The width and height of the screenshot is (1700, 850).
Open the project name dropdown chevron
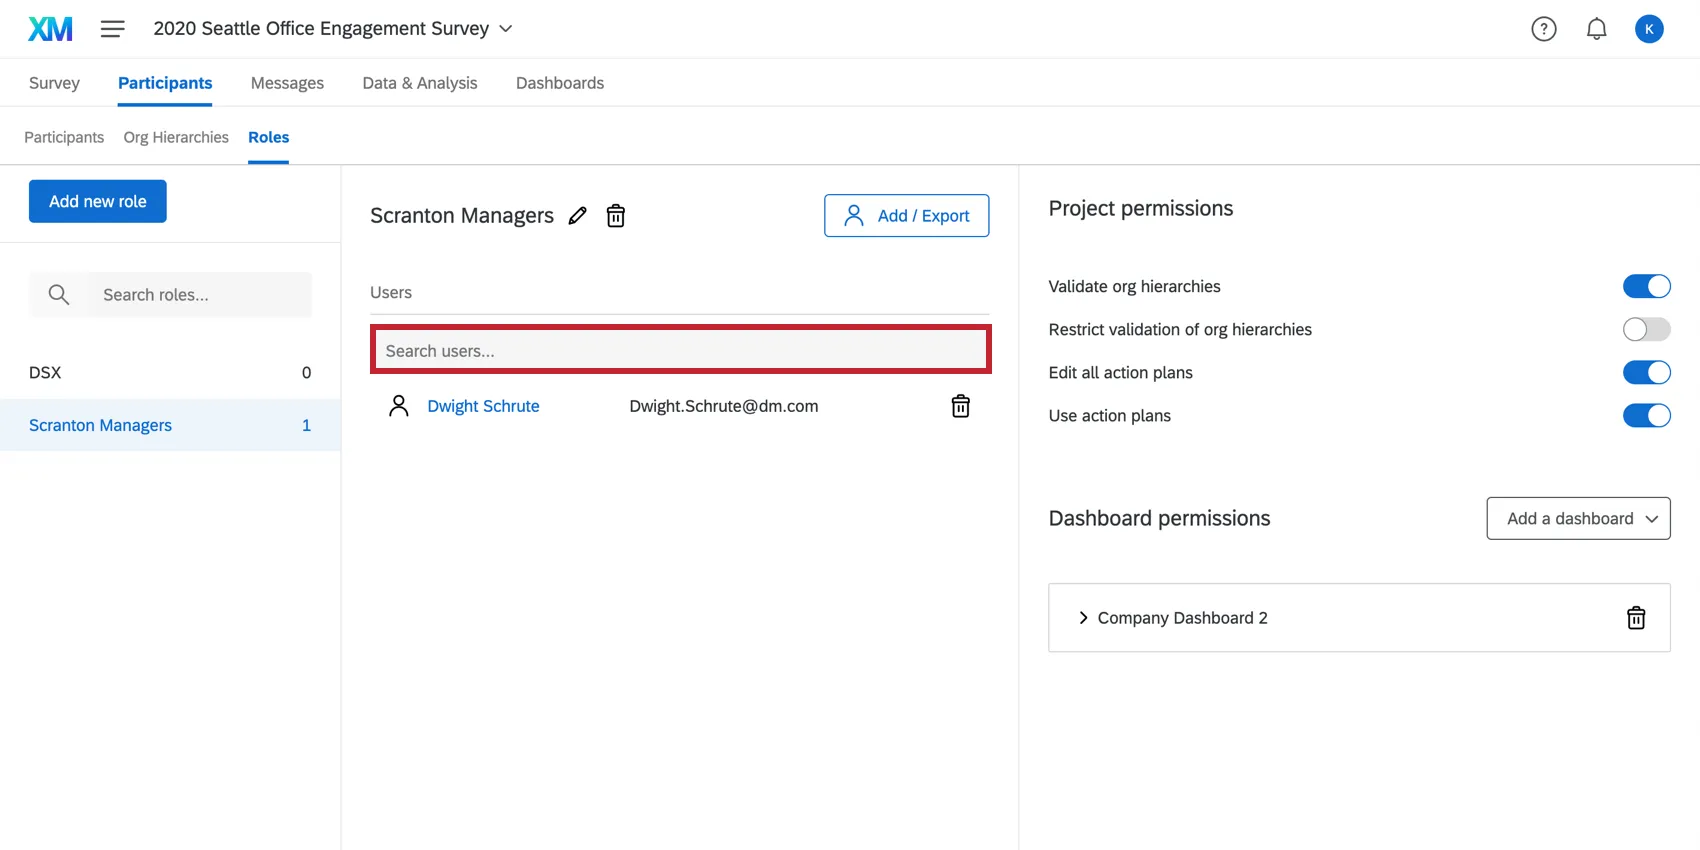(506, 29)
